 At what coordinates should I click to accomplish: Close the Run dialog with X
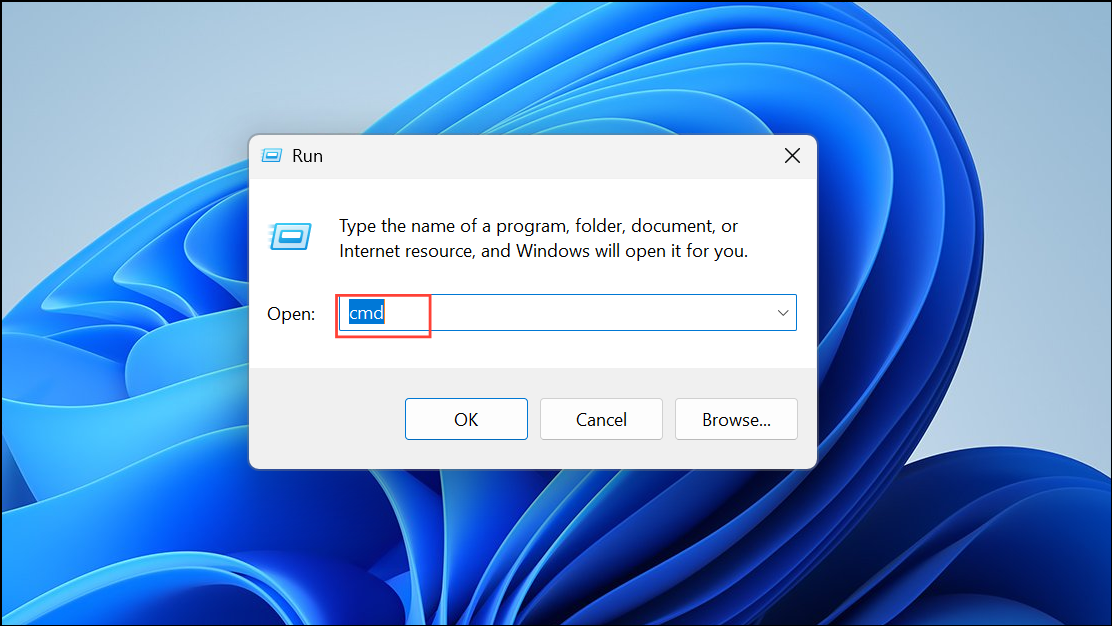tap(792, 156)
